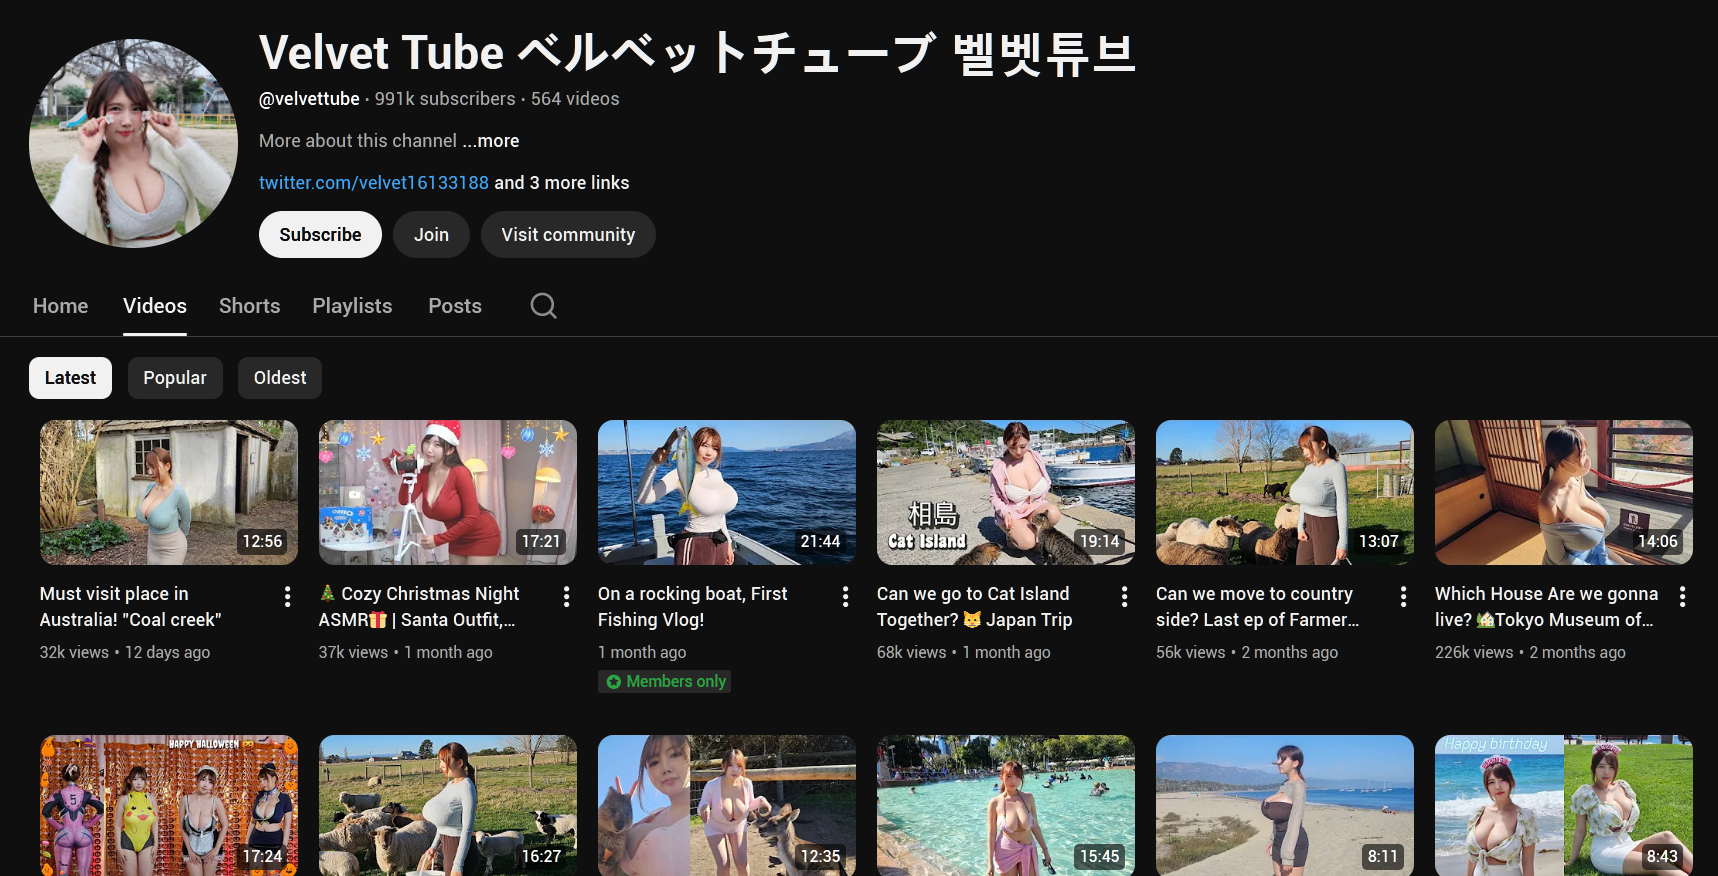Open the 8:43 Happy birthday thumbnail
The height and width of the screenshot is (876, 1718).
[1564, 806]
